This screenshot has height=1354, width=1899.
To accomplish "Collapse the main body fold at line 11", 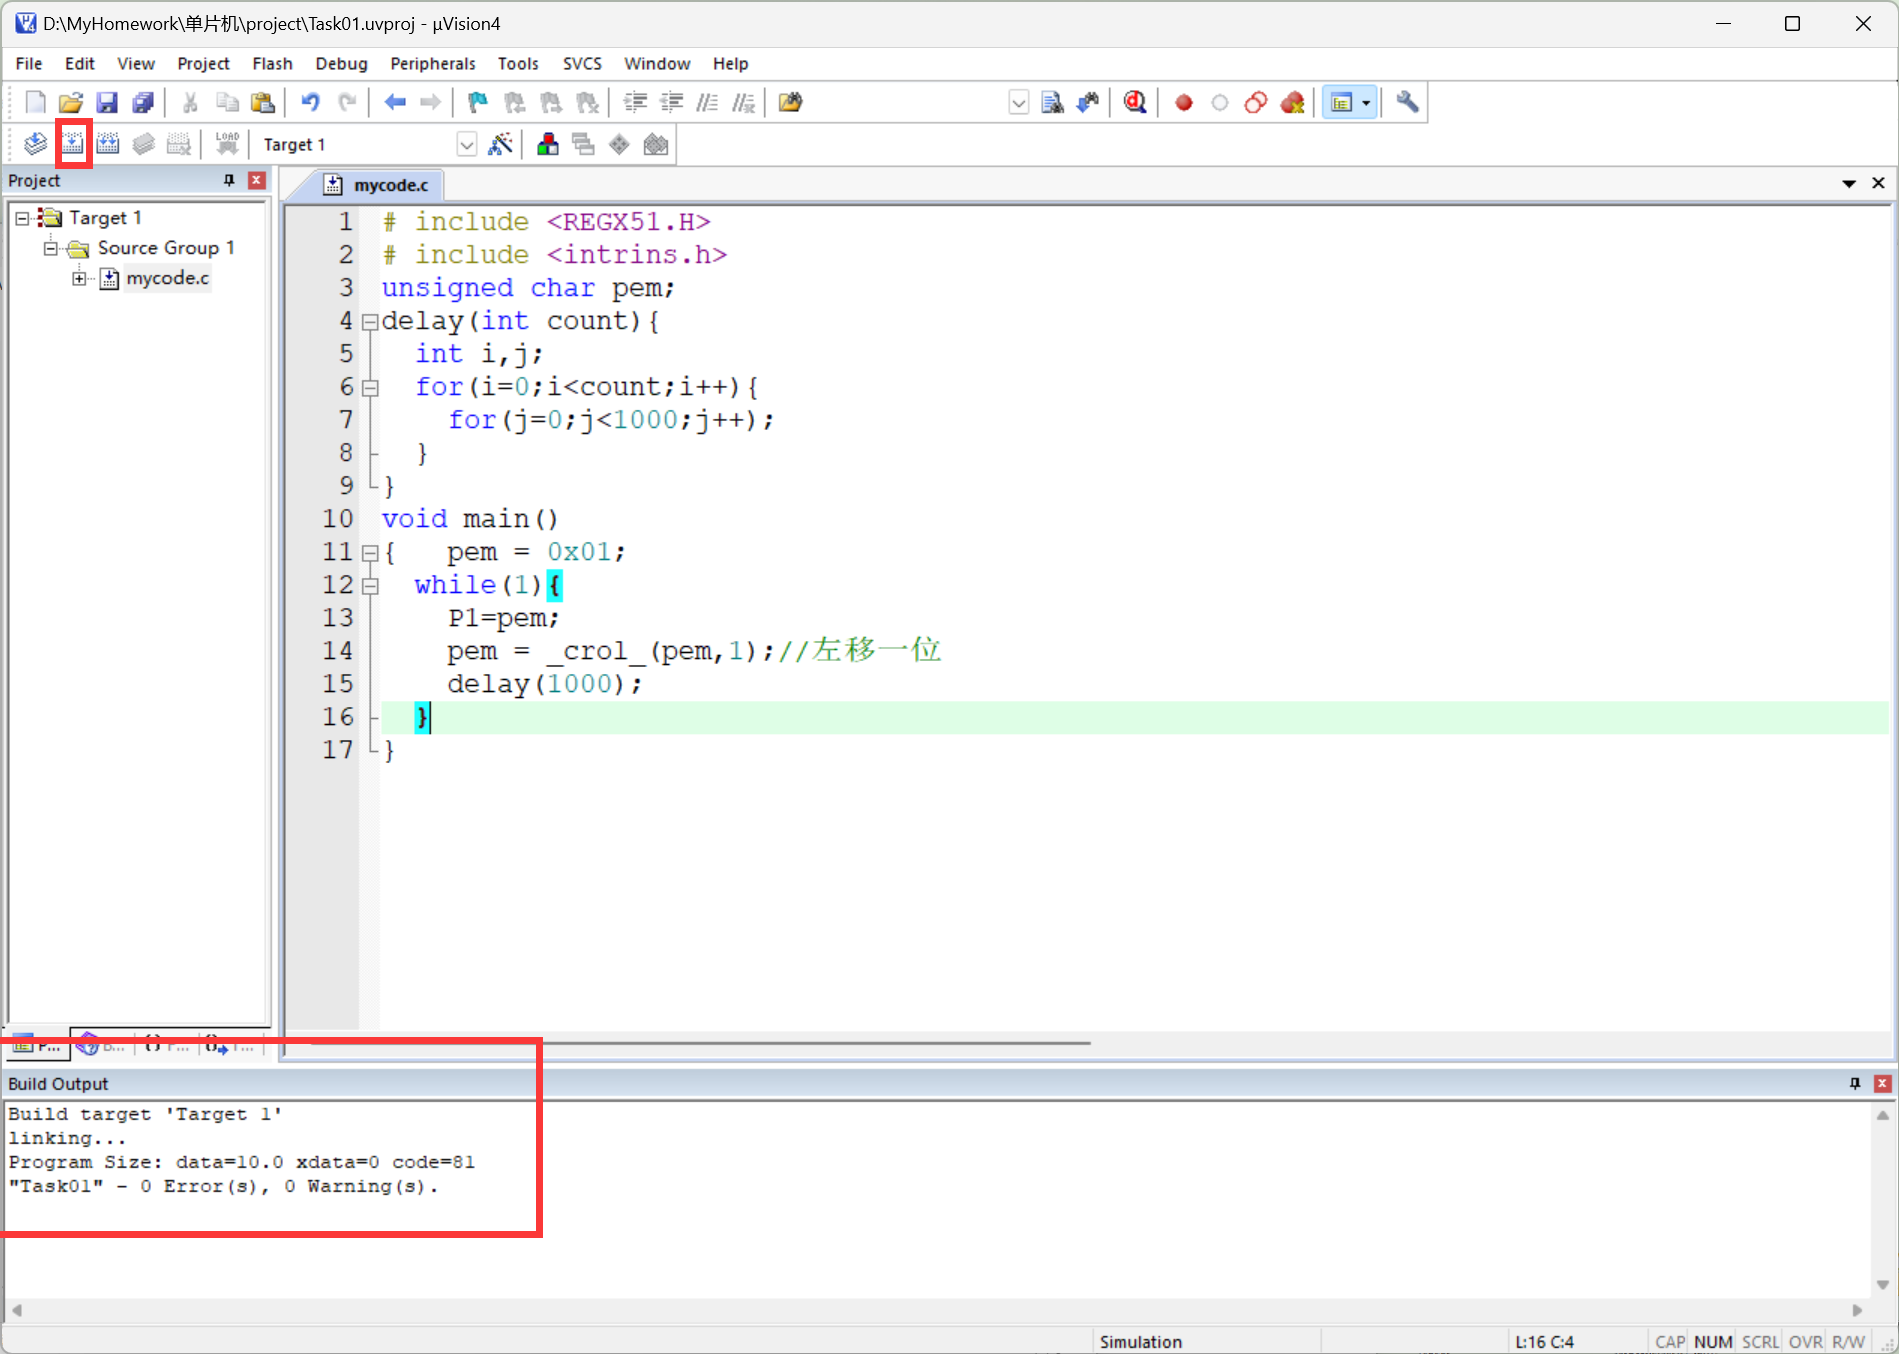I will (x=370, y=553).
